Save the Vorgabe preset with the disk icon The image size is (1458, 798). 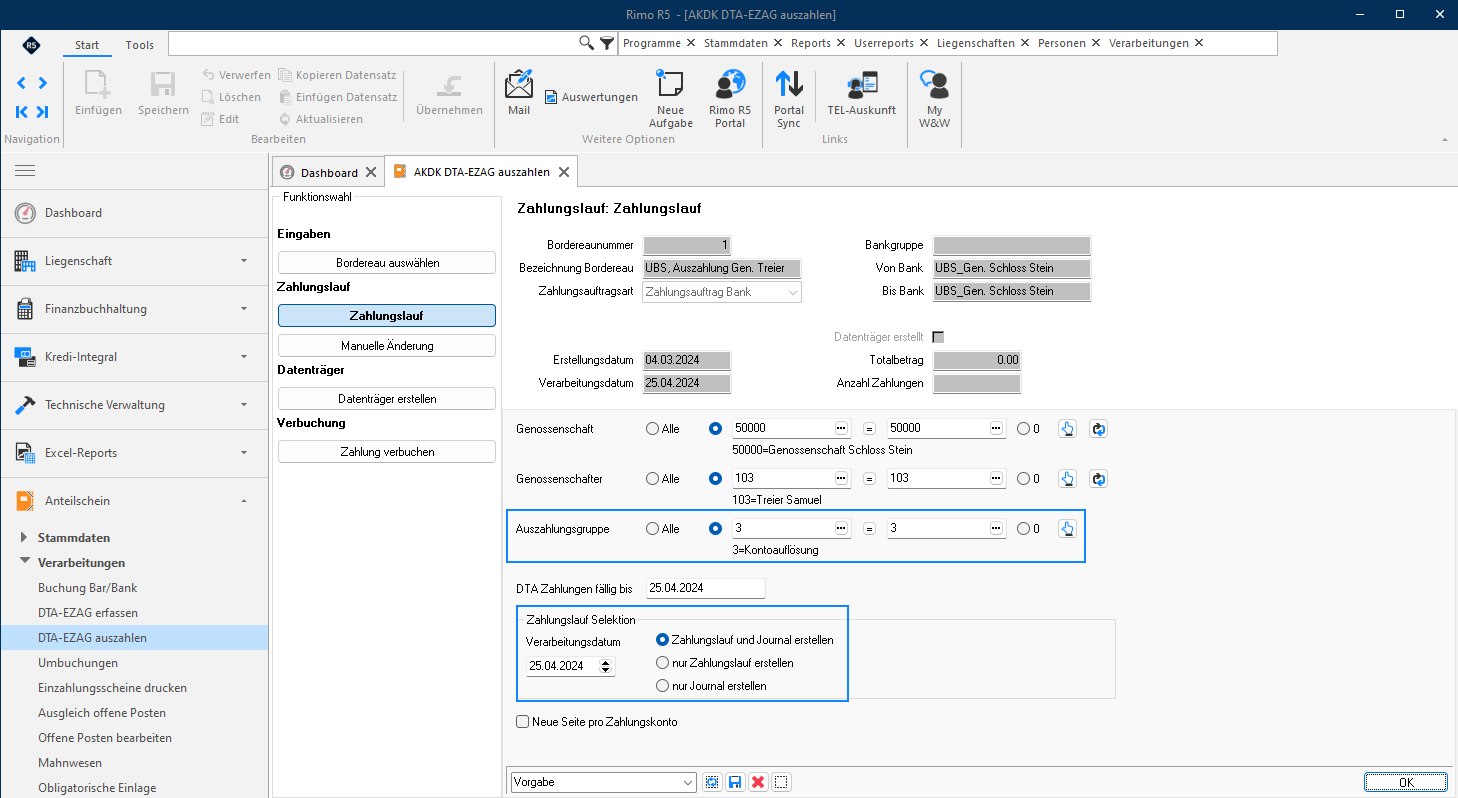click(x=735, y=782)
